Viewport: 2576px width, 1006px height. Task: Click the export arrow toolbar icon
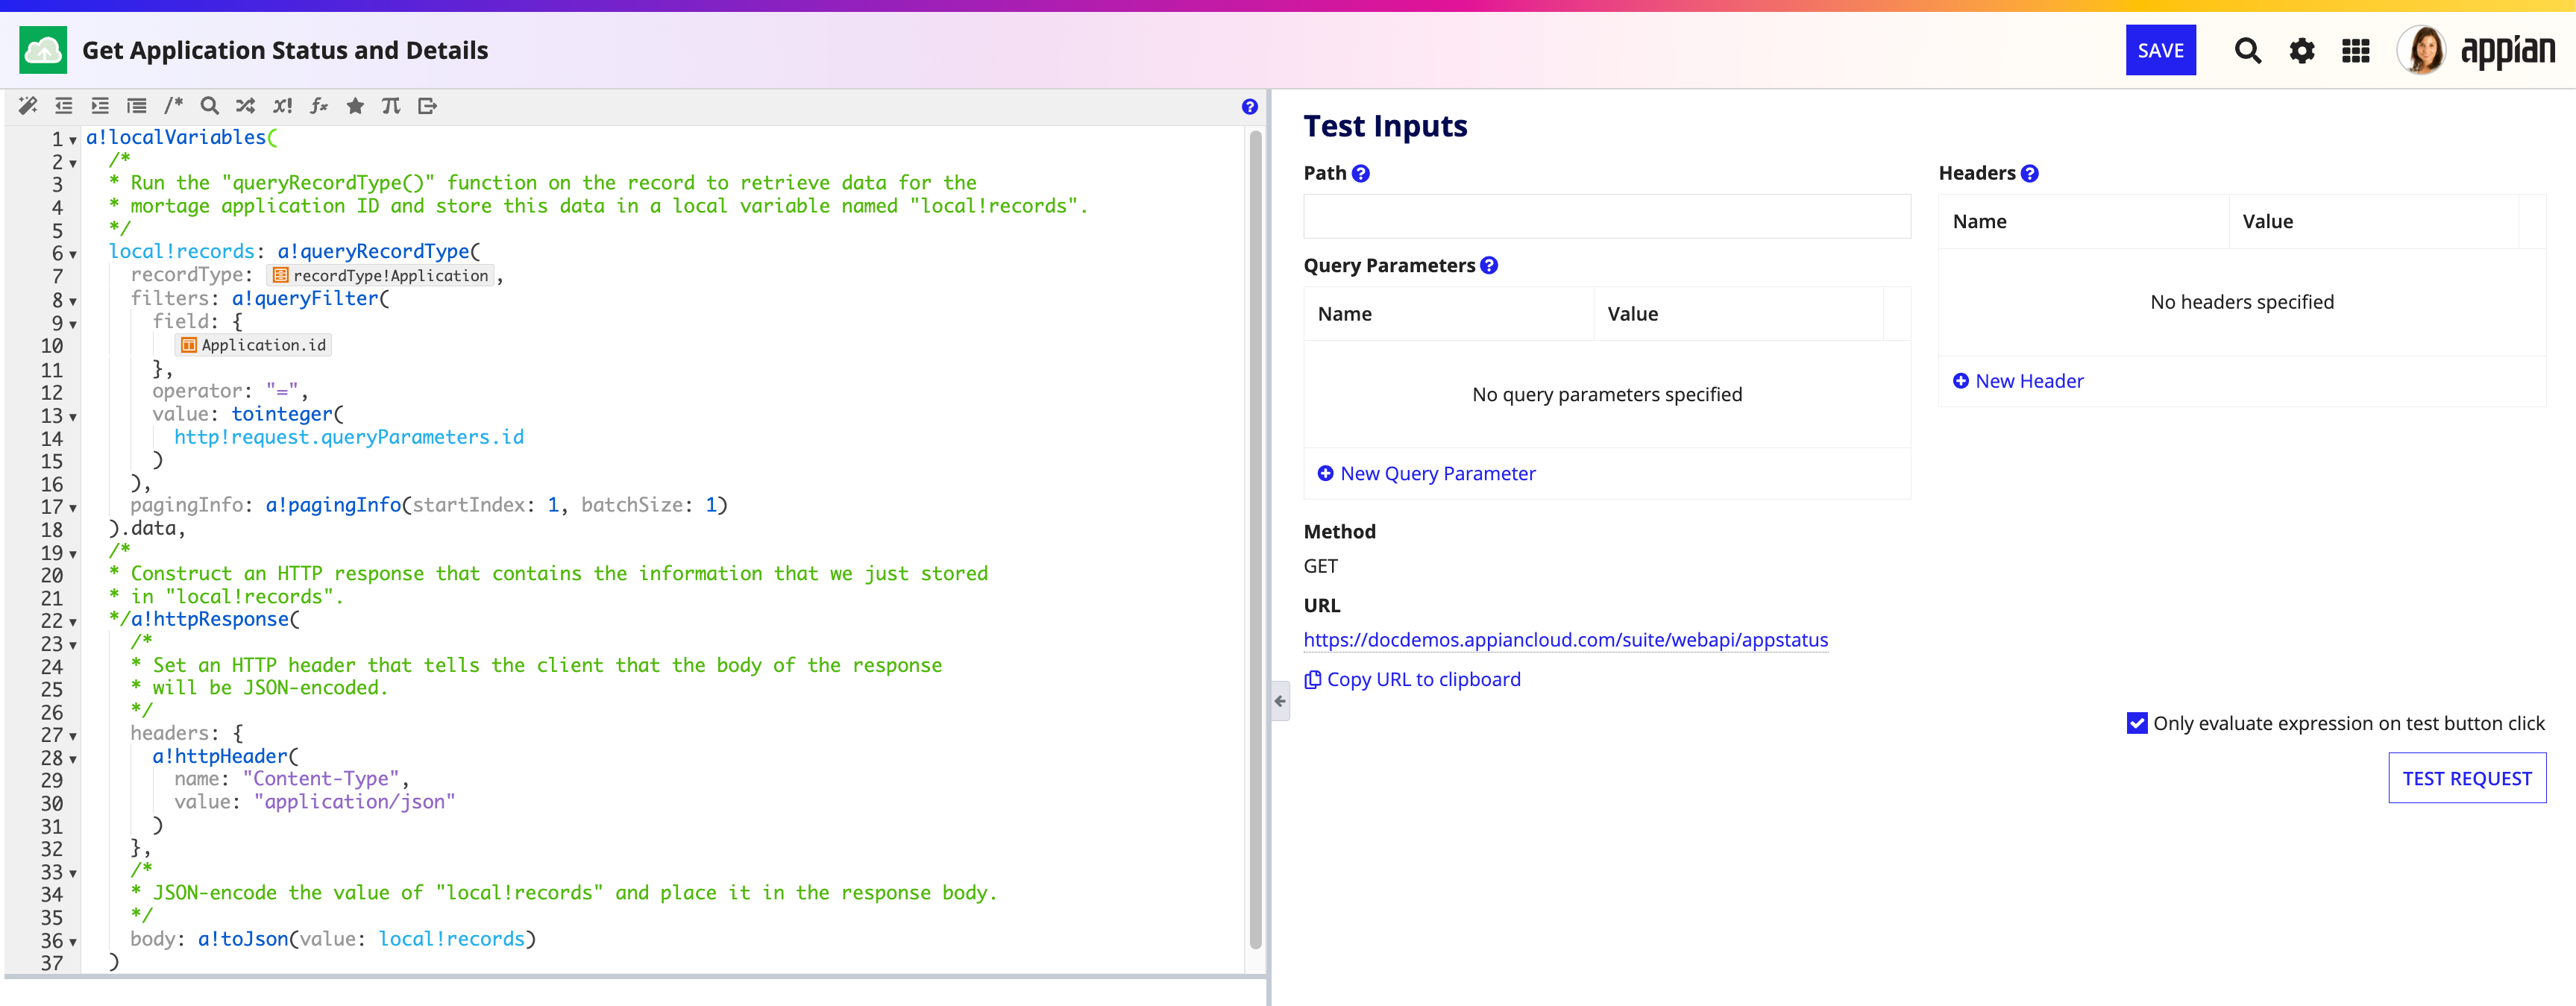428,106
